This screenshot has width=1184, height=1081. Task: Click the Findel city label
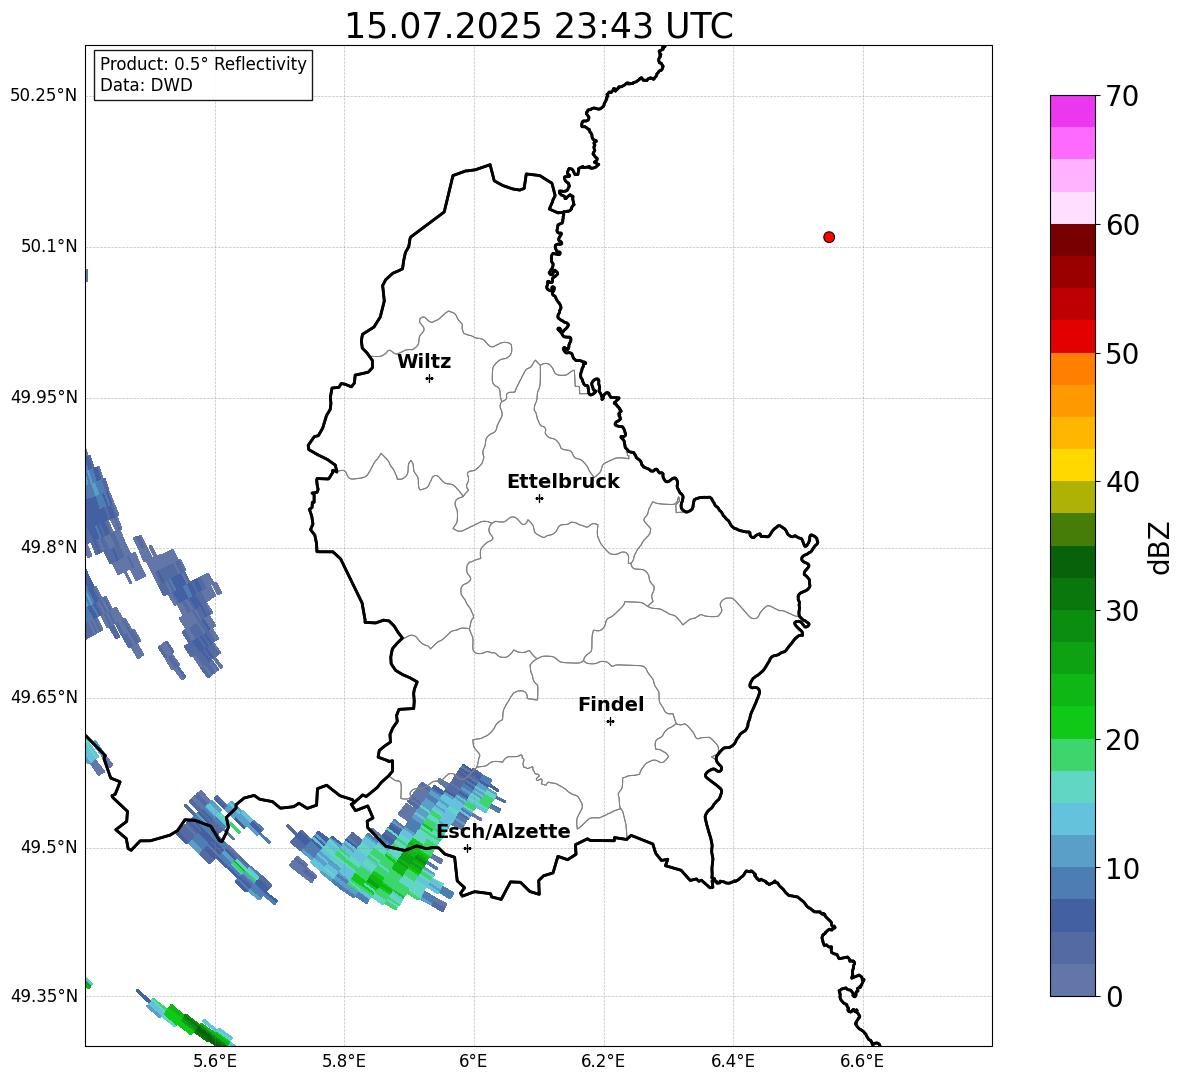click(x=611, y=704)
